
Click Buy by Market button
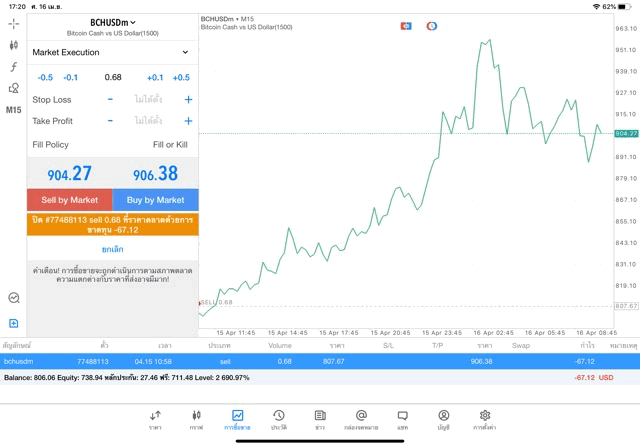156,200
